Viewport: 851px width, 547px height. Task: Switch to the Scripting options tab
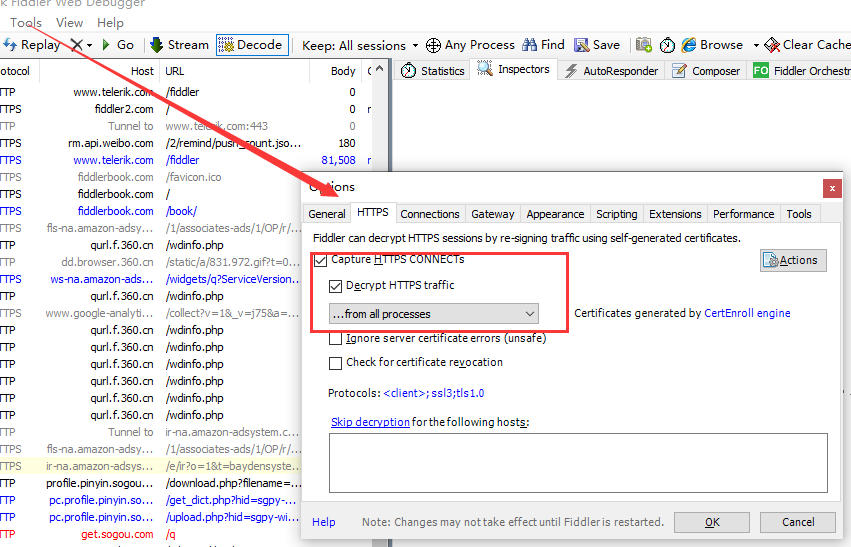(617, 214)
